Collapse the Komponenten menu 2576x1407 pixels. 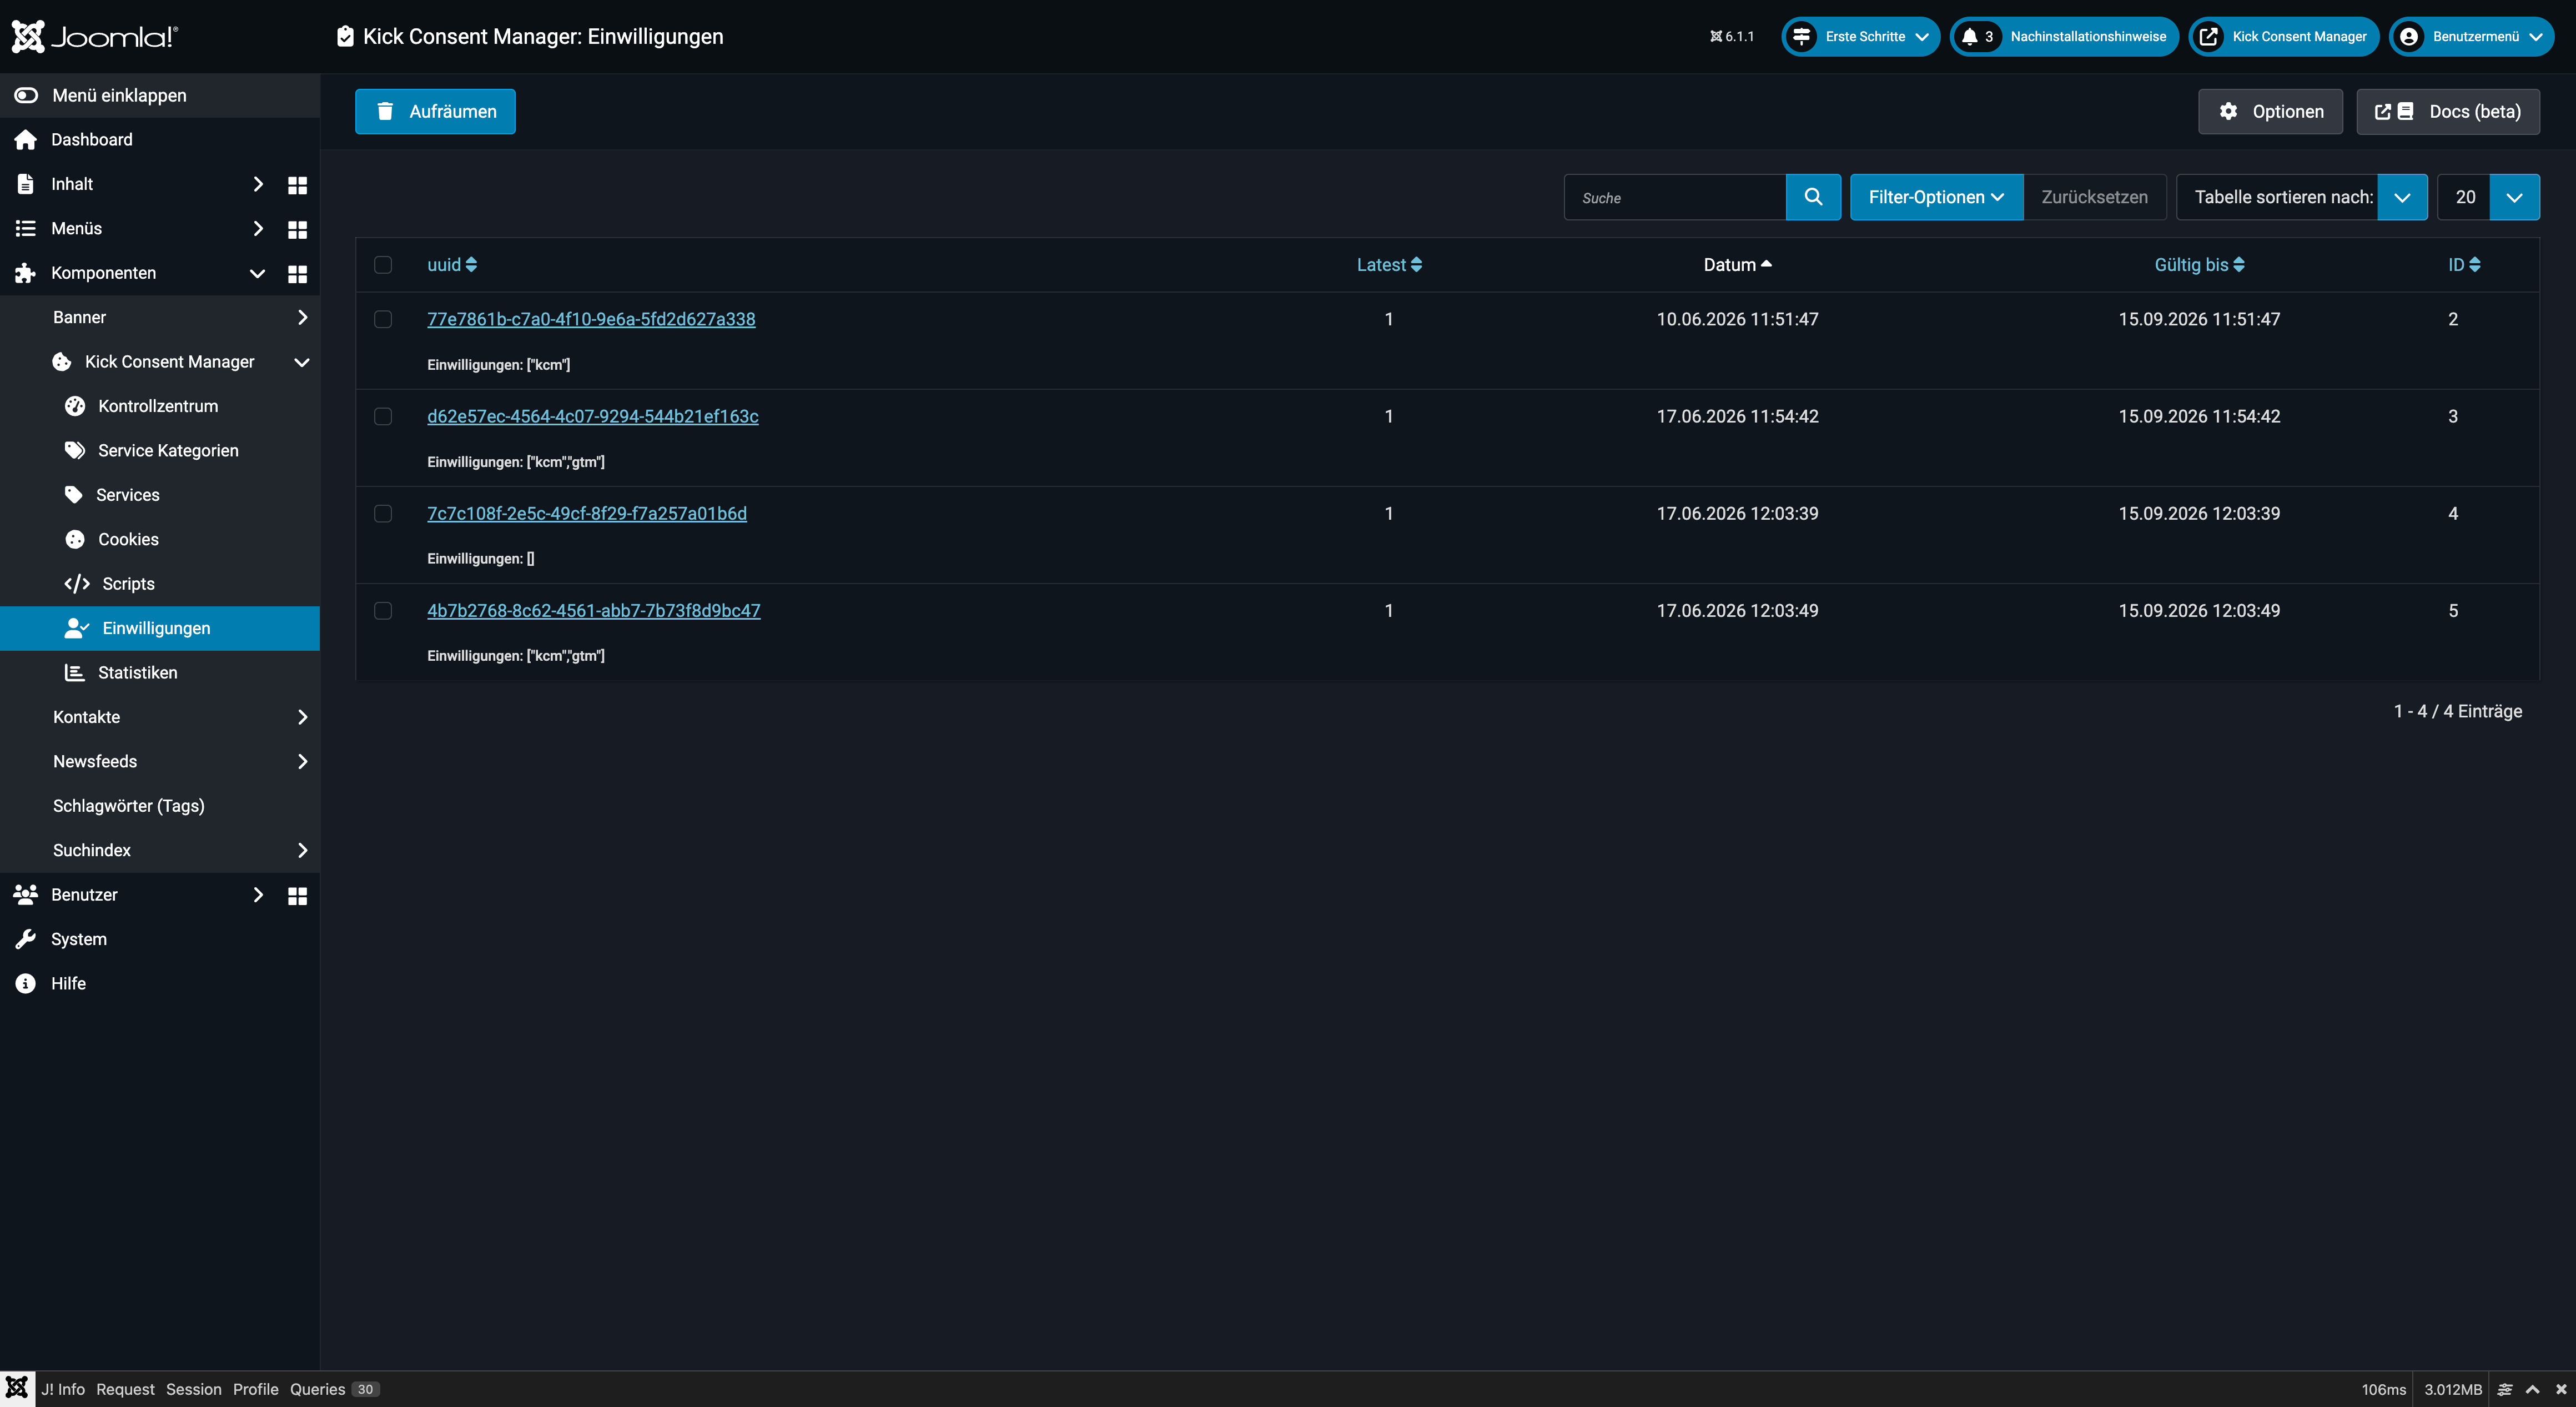click(257, 273)
